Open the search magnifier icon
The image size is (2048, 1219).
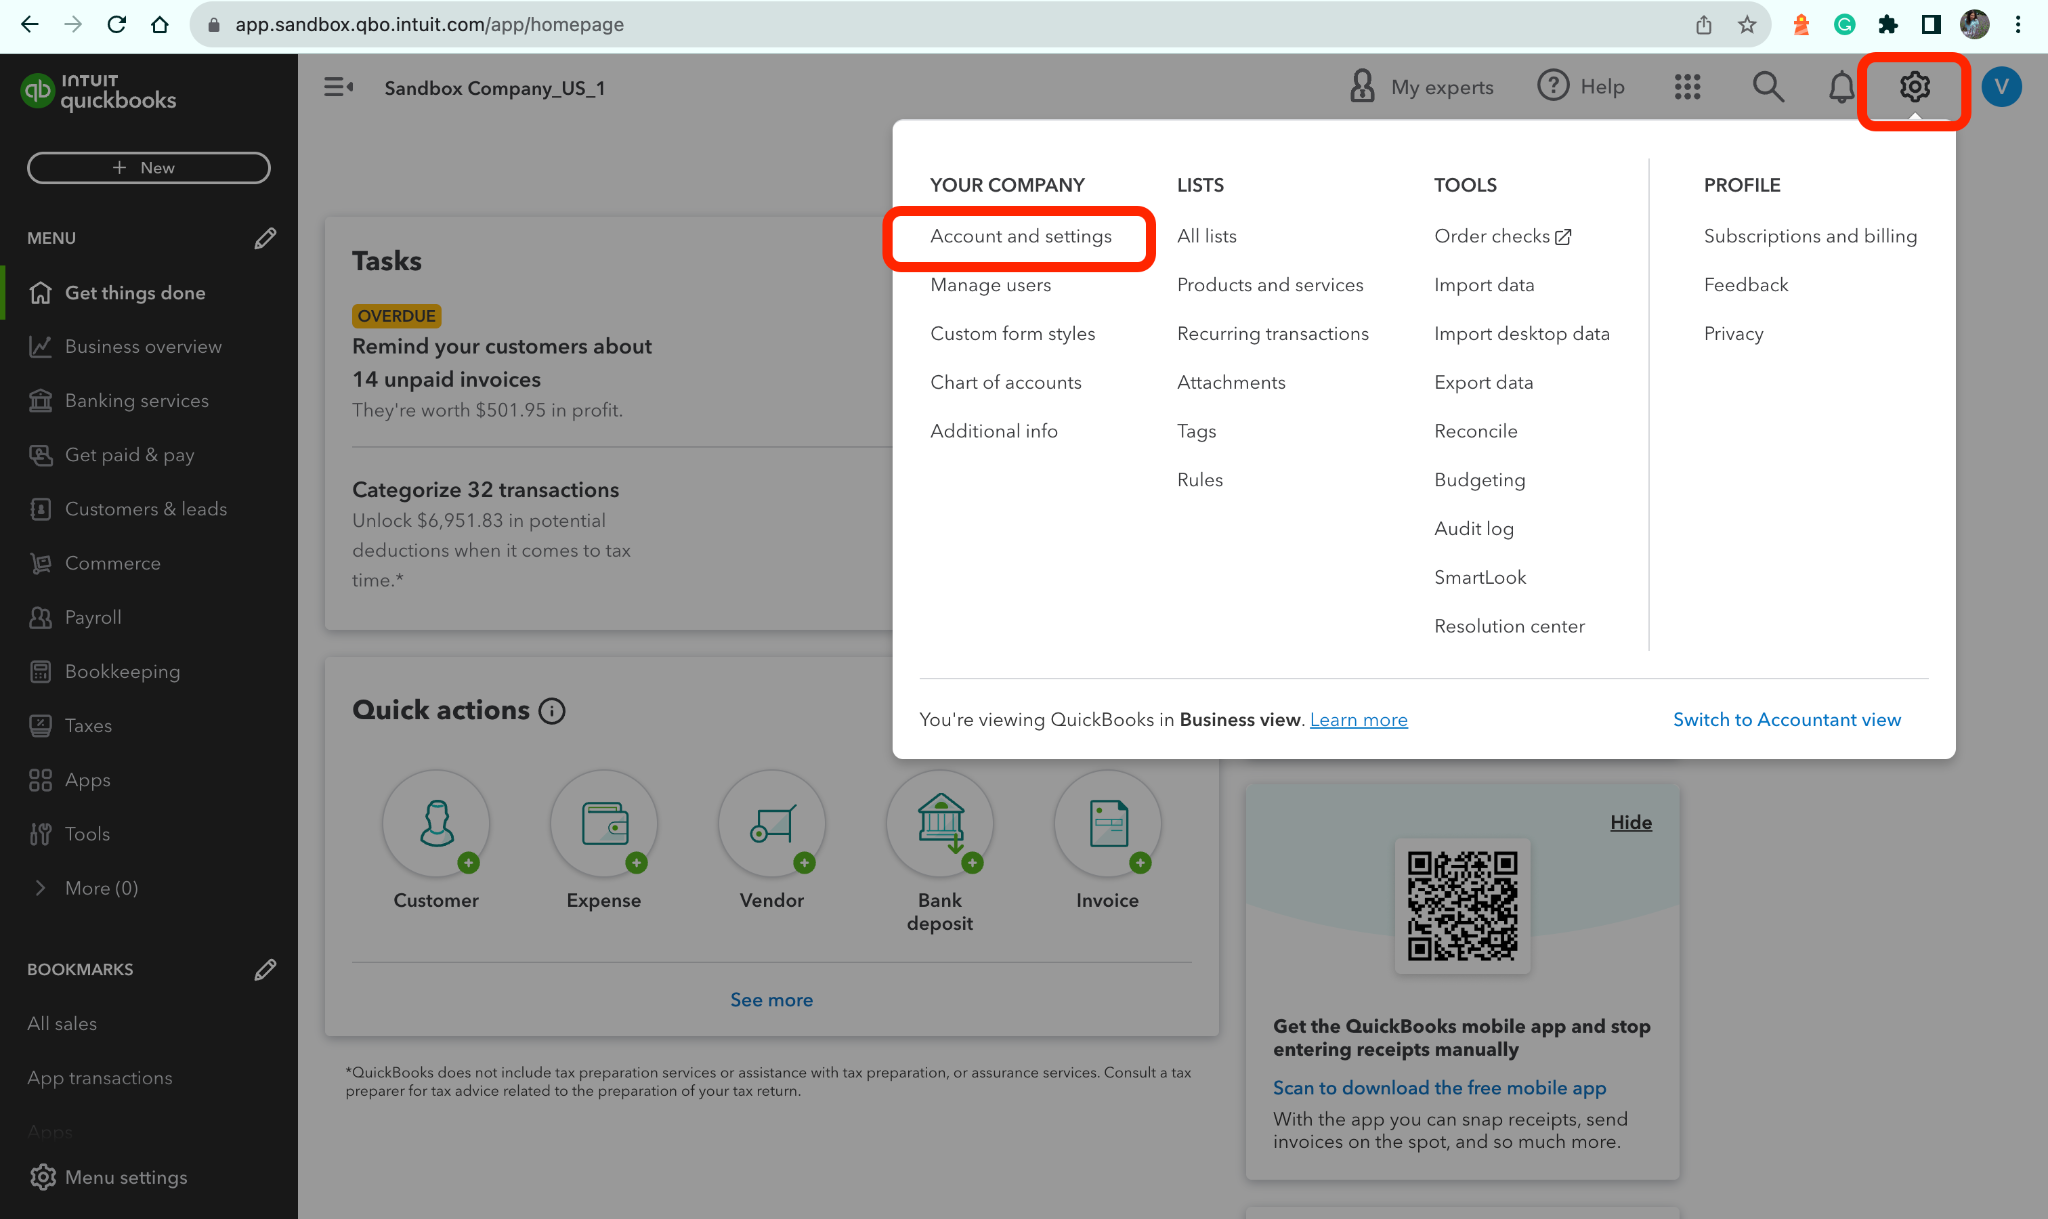point(1768,87)
